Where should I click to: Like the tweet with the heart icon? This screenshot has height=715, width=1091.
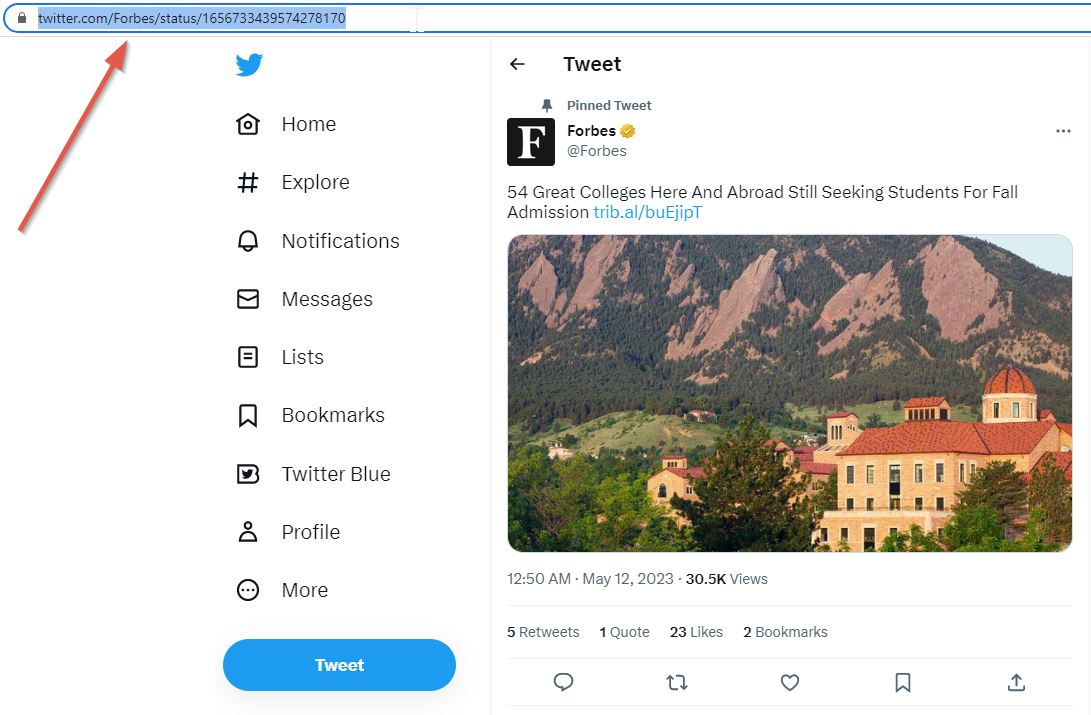(x=789, y=682)
